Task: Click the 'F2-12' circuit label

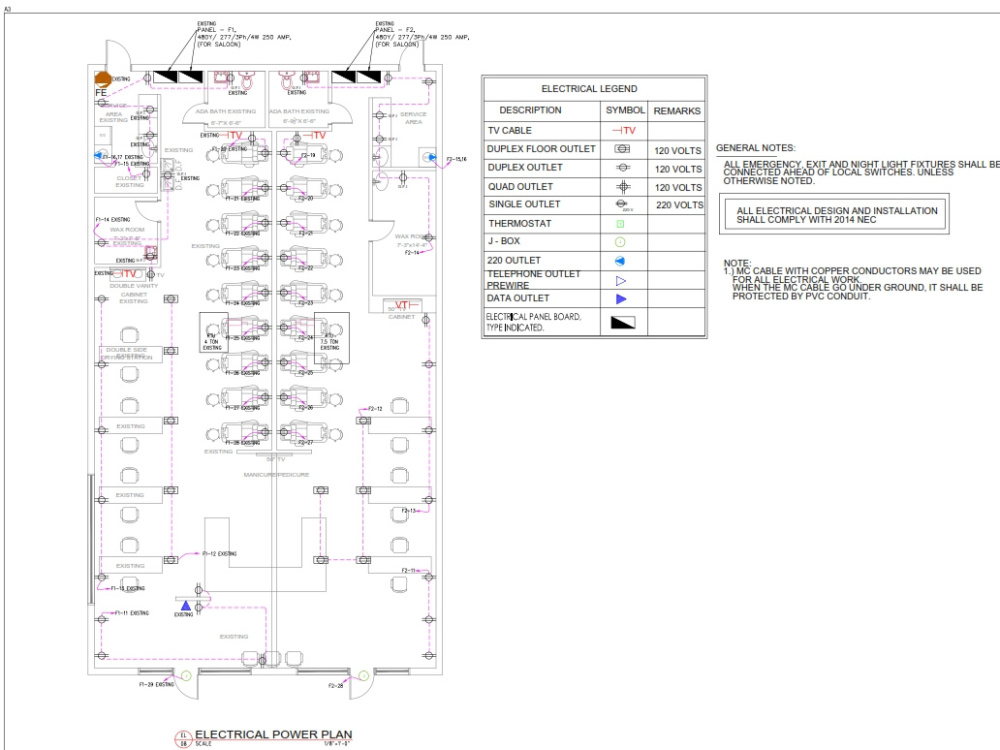Action: pos(375,409)
